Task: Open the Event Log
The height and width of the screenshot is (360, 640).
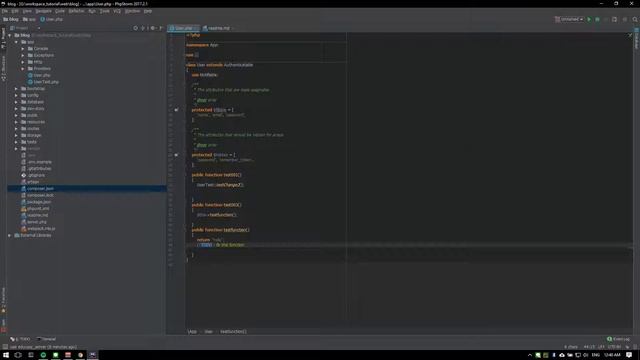Action: click(618, 339)
